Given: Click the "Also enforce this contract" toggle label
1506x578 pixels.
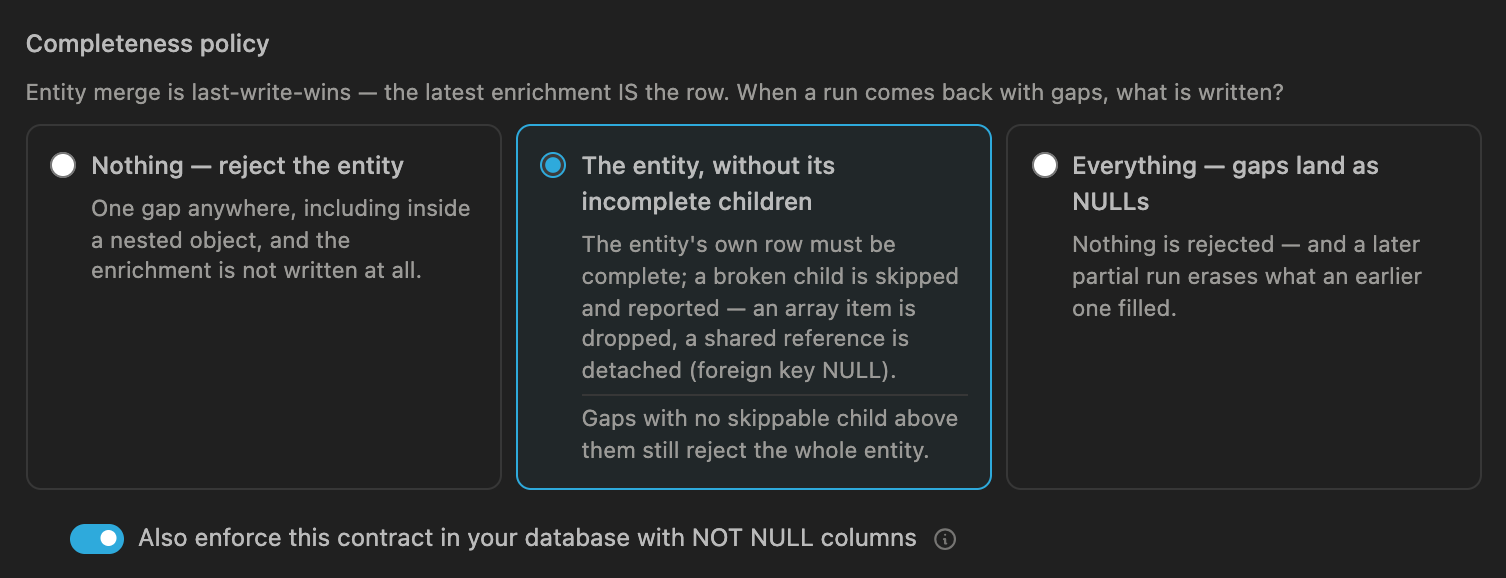Looking at the screenshot, I should (527, 538).
